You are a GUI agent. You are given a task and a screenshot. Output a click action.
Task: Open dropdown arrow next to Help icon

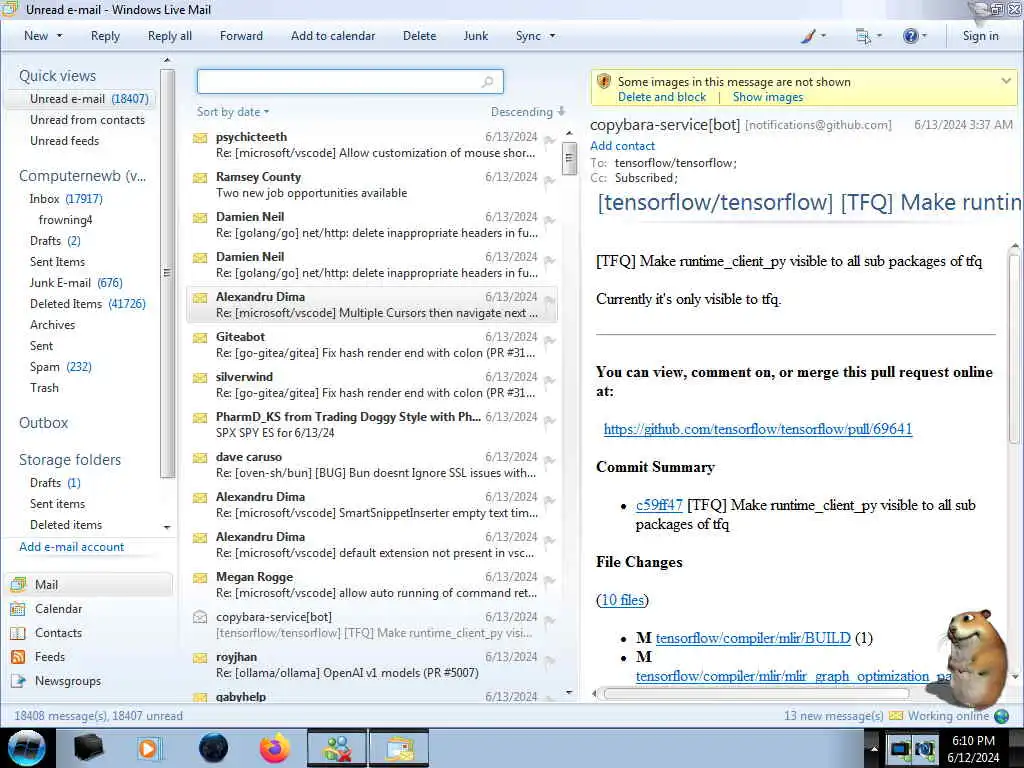click(924, 36)
